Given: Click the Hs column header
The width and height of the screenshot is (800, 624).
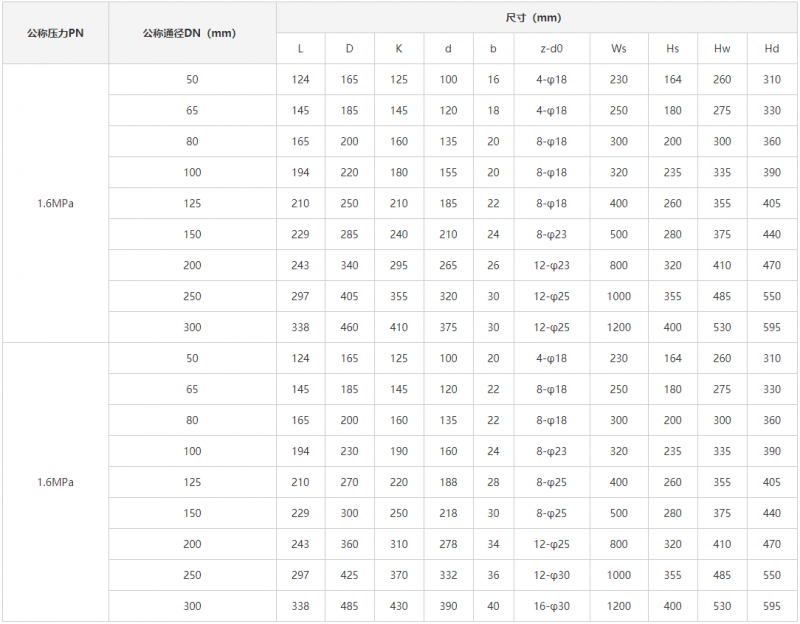Looking at the screenshot, I should click(672, 48).
